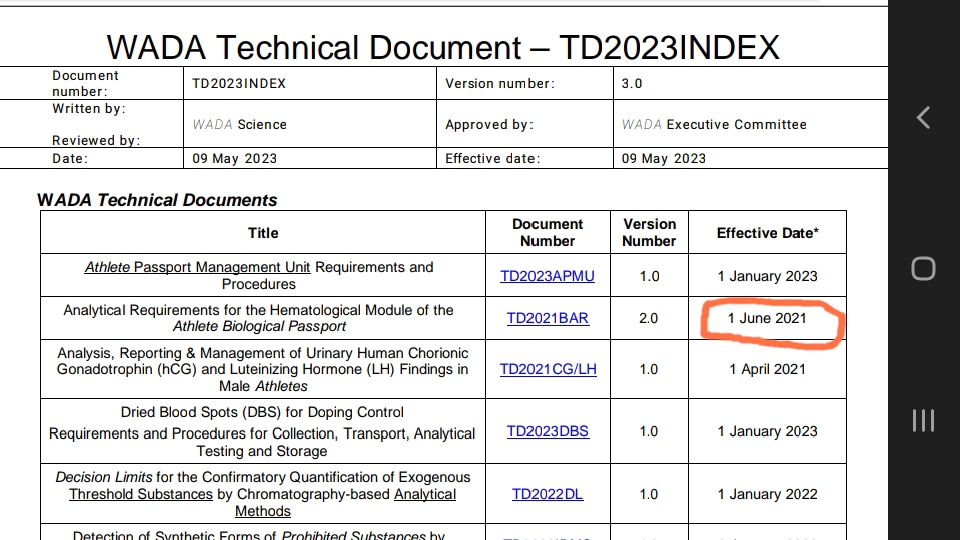Select the Document Number column header
The height and width of the screenshot is (540, 960).
(547, 232)
